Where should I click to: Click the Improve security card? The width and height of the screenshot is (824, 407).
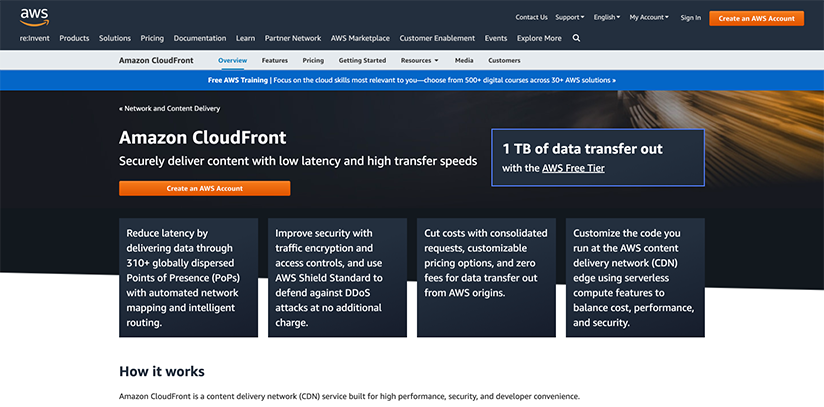click(x=337, y=278)
